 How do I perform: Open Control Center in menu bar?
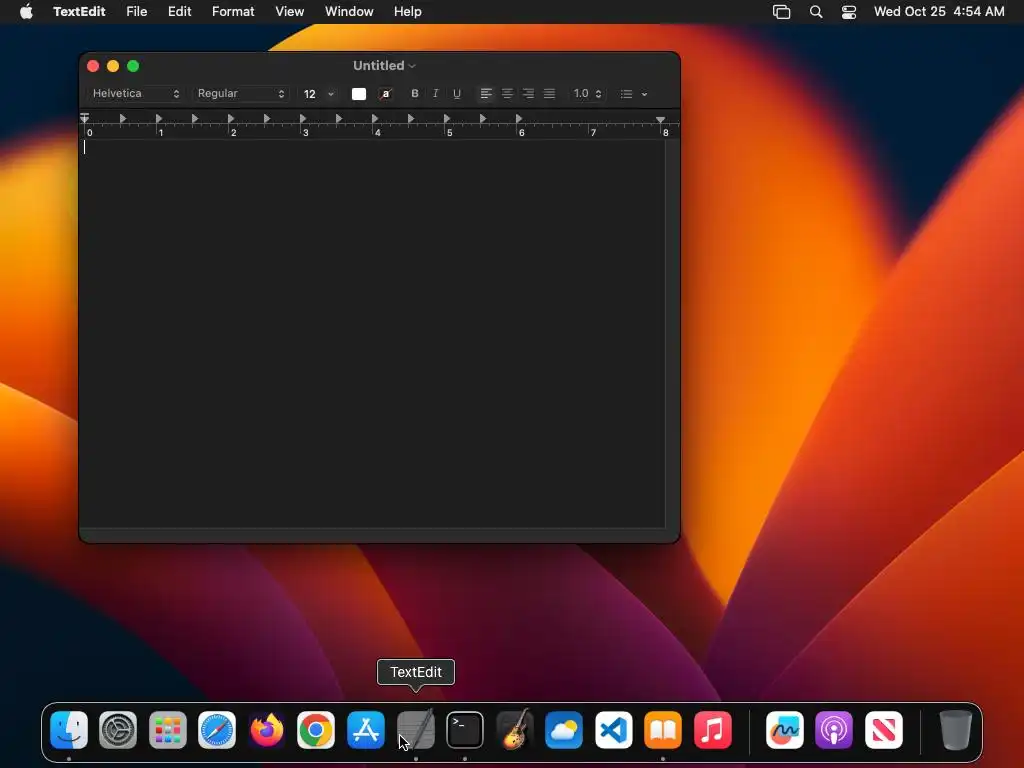tap(848, 12)
